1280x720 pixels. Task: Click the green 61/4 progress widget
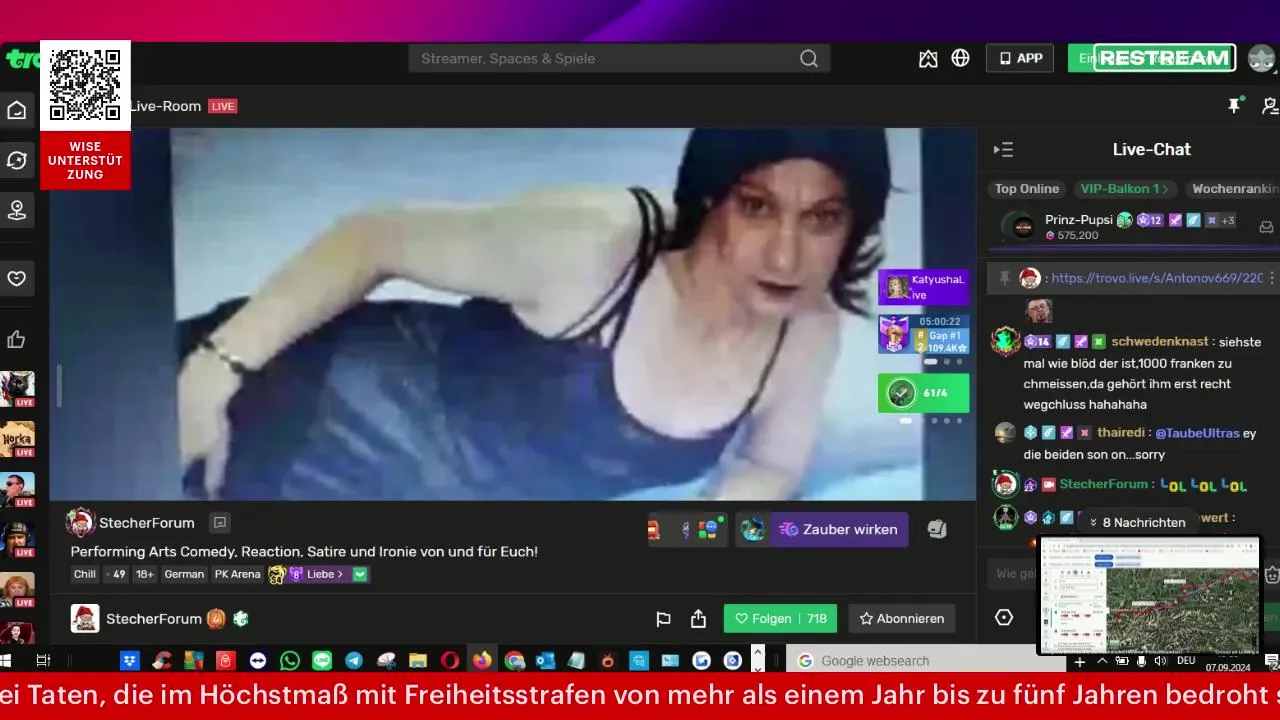point(923,393)
